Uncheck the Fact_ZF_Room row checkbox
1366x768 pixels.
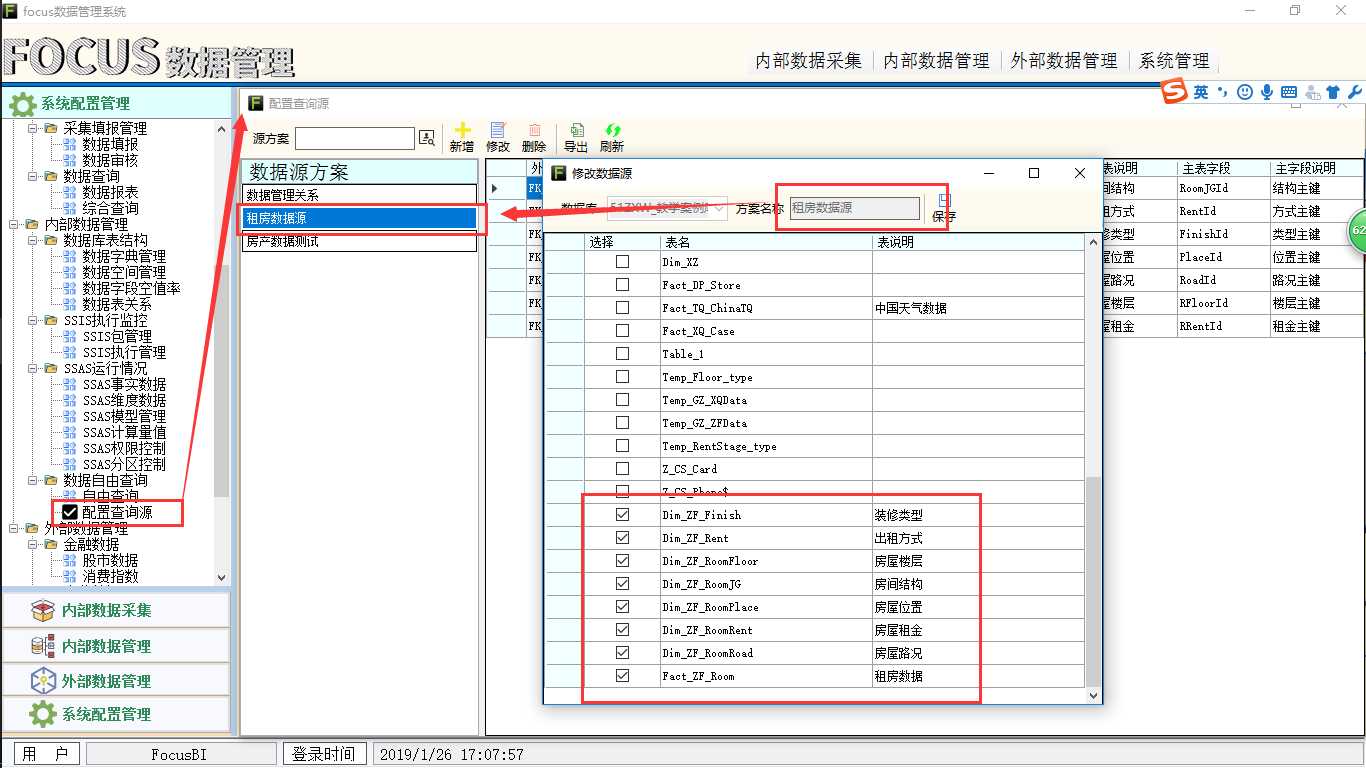pos(622,676)
